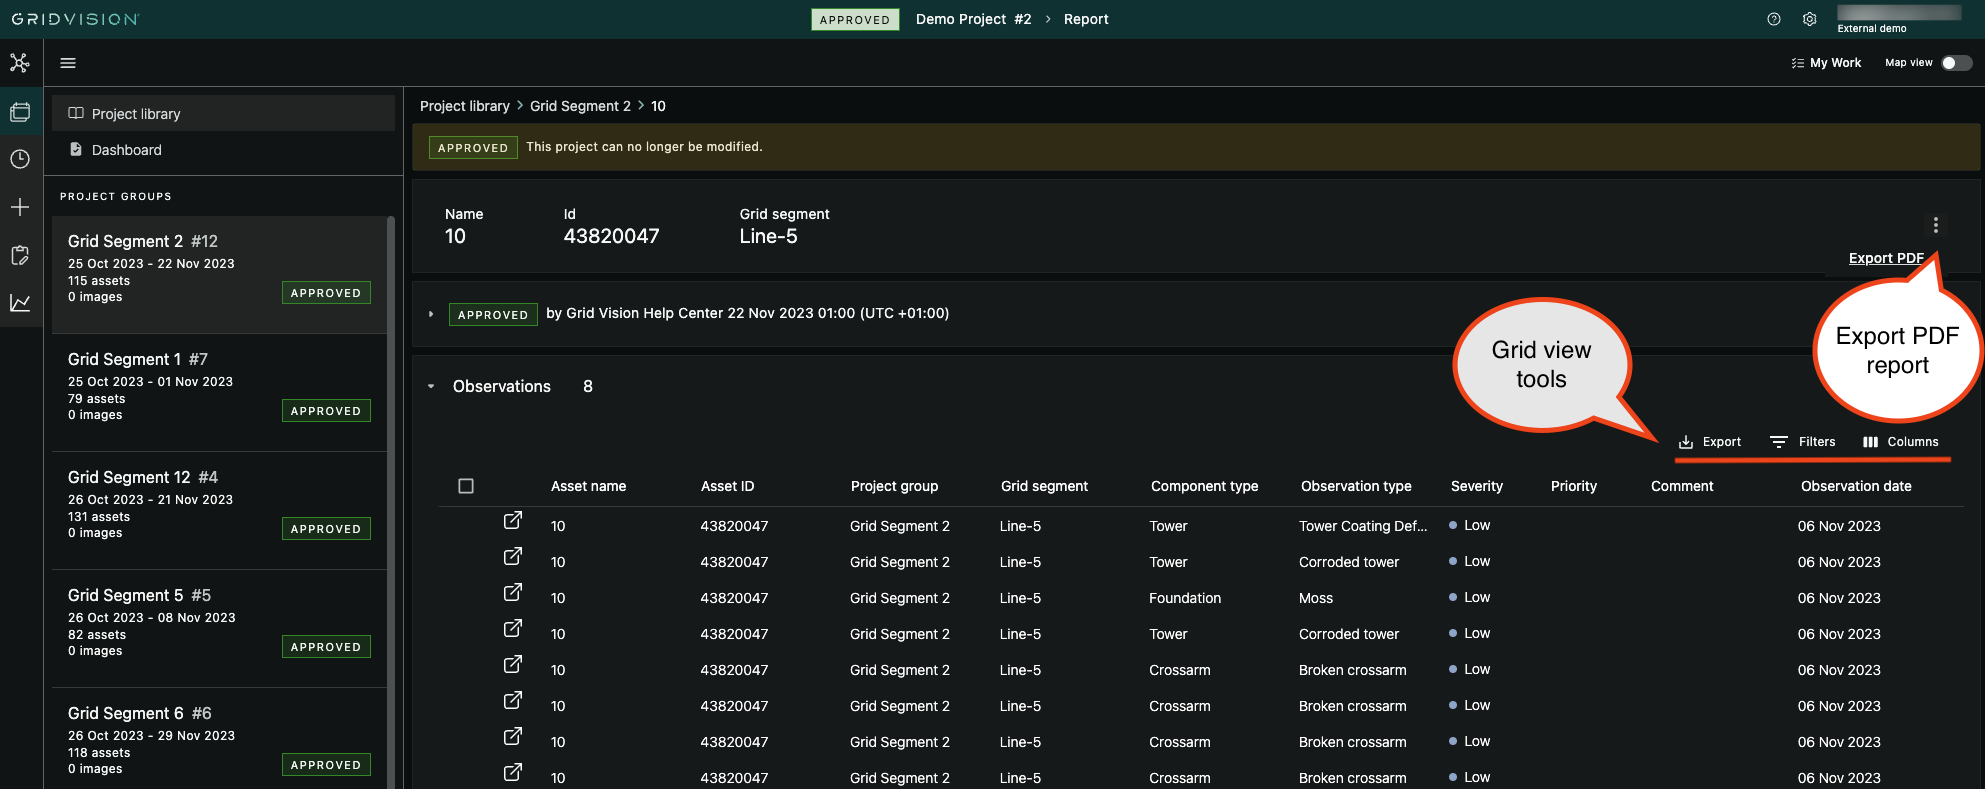Open the analytics chart icon in sidebar
The width and height of the screenshot is (1985, 789).
click(20, 303)
